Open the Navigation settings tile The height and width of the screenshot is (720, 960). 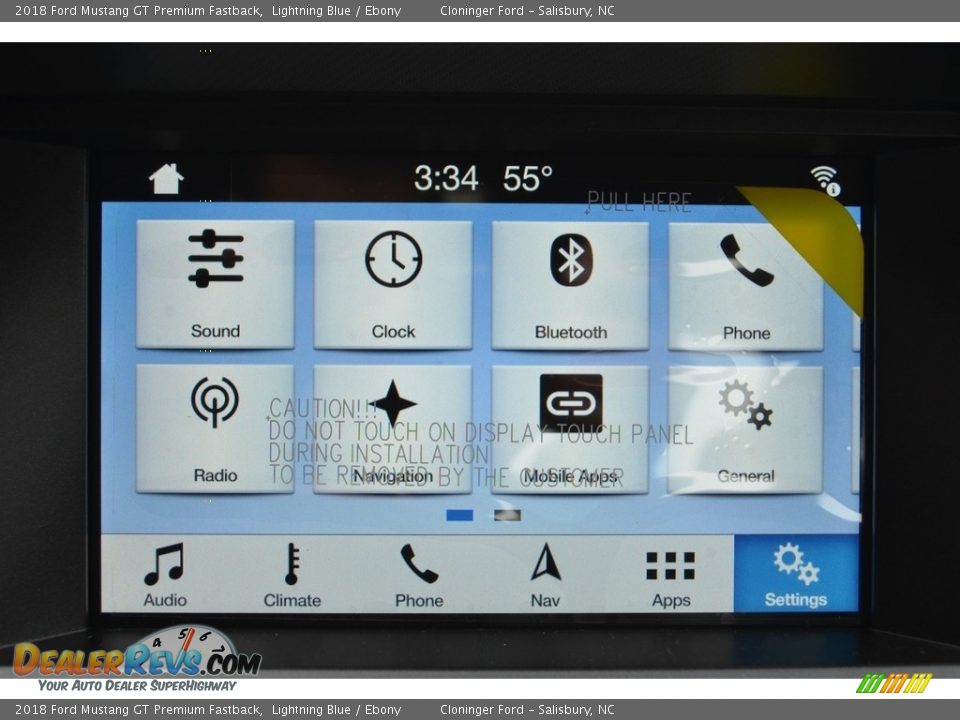(393, 428)
